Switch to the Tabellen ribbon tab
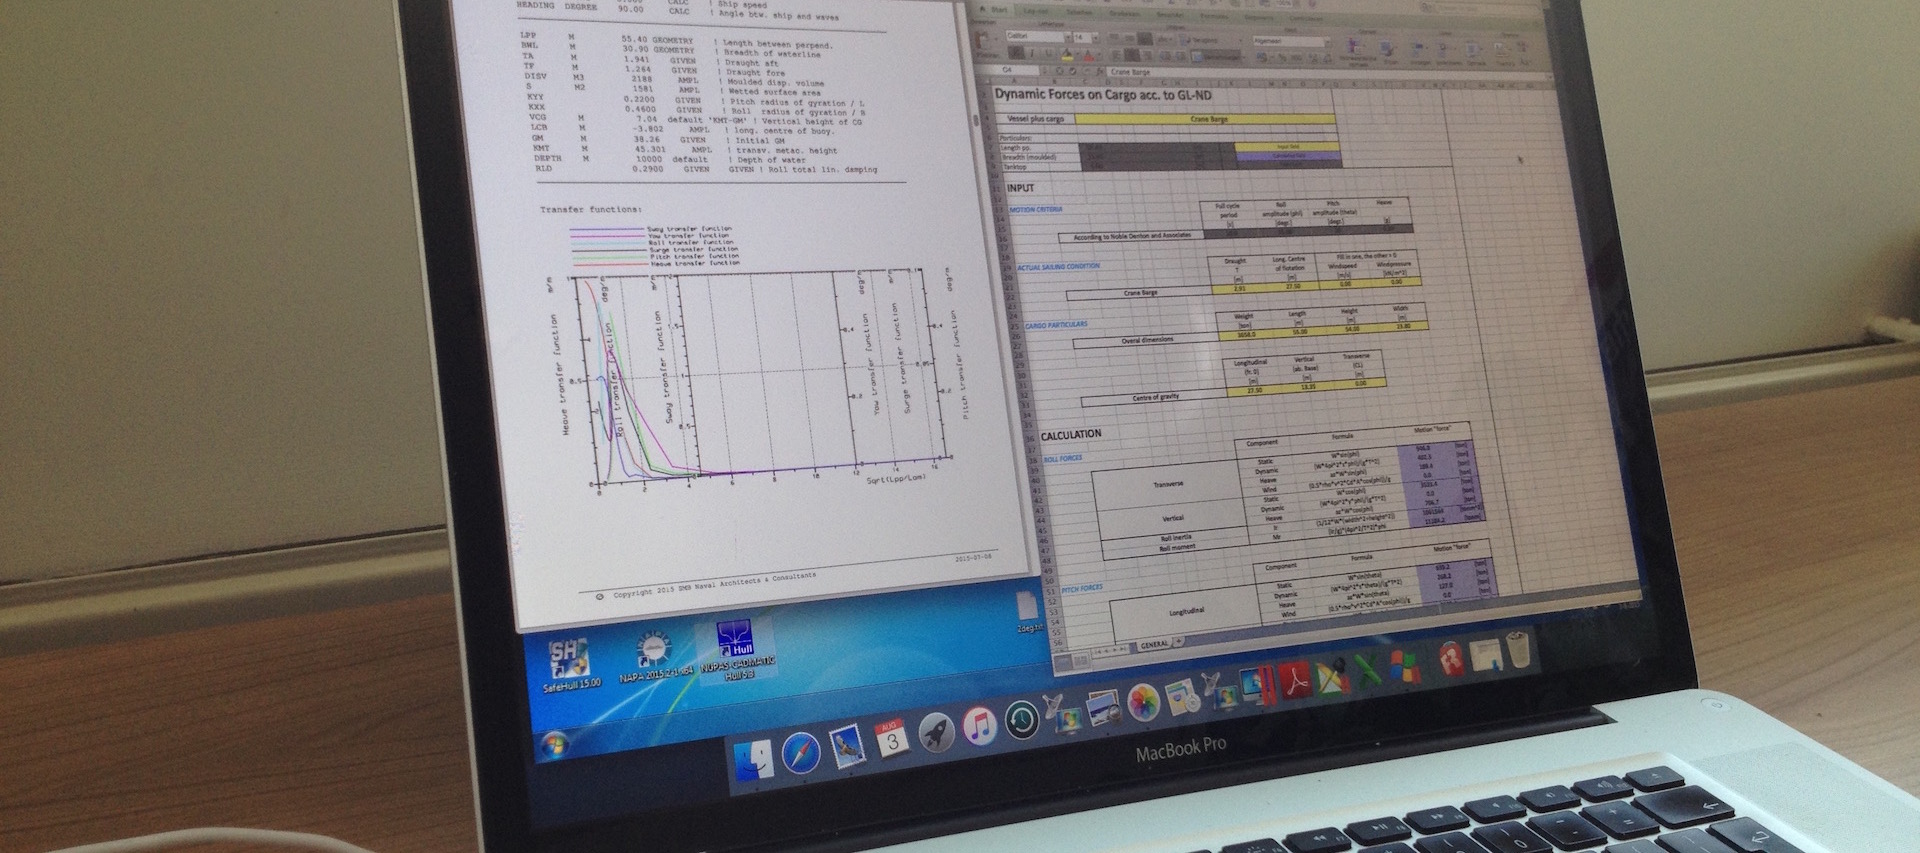Image resolution: width=1920 pixels, height=853 pixels. click(1079, 12)
